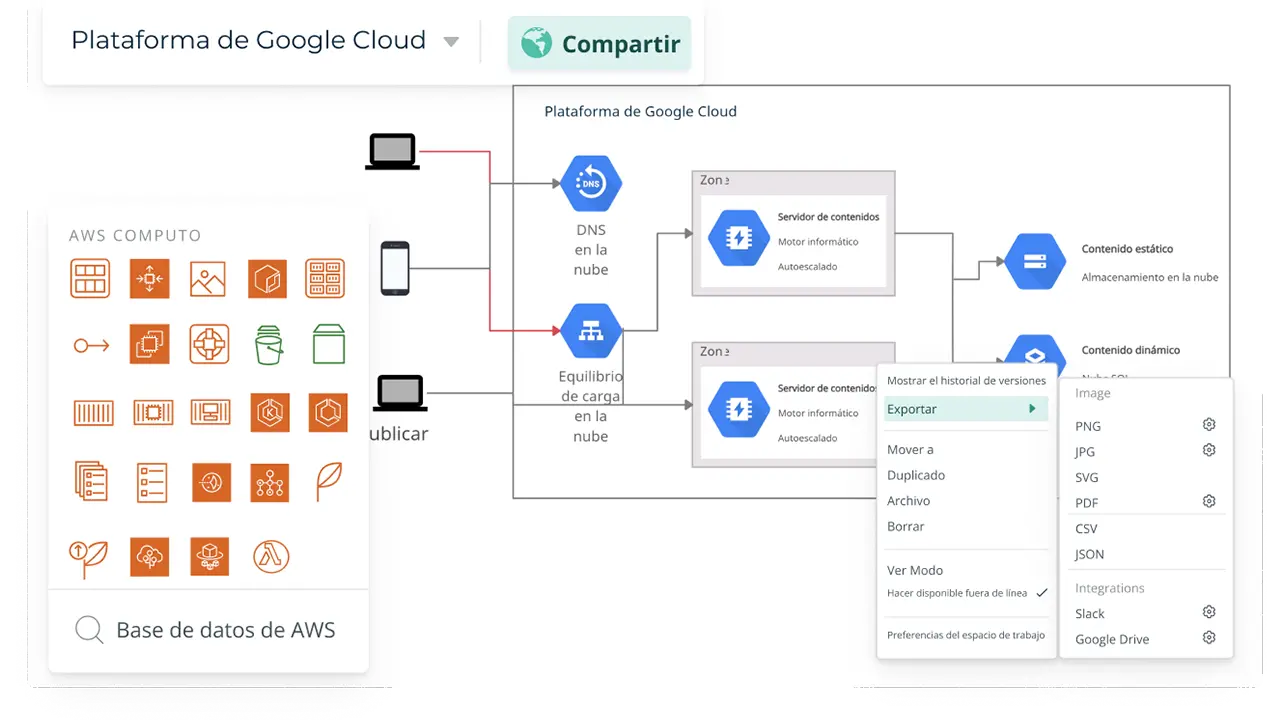1280x720 pixels.
Task: Select the DNS en la nube label
Action: [x=591, y=250]
